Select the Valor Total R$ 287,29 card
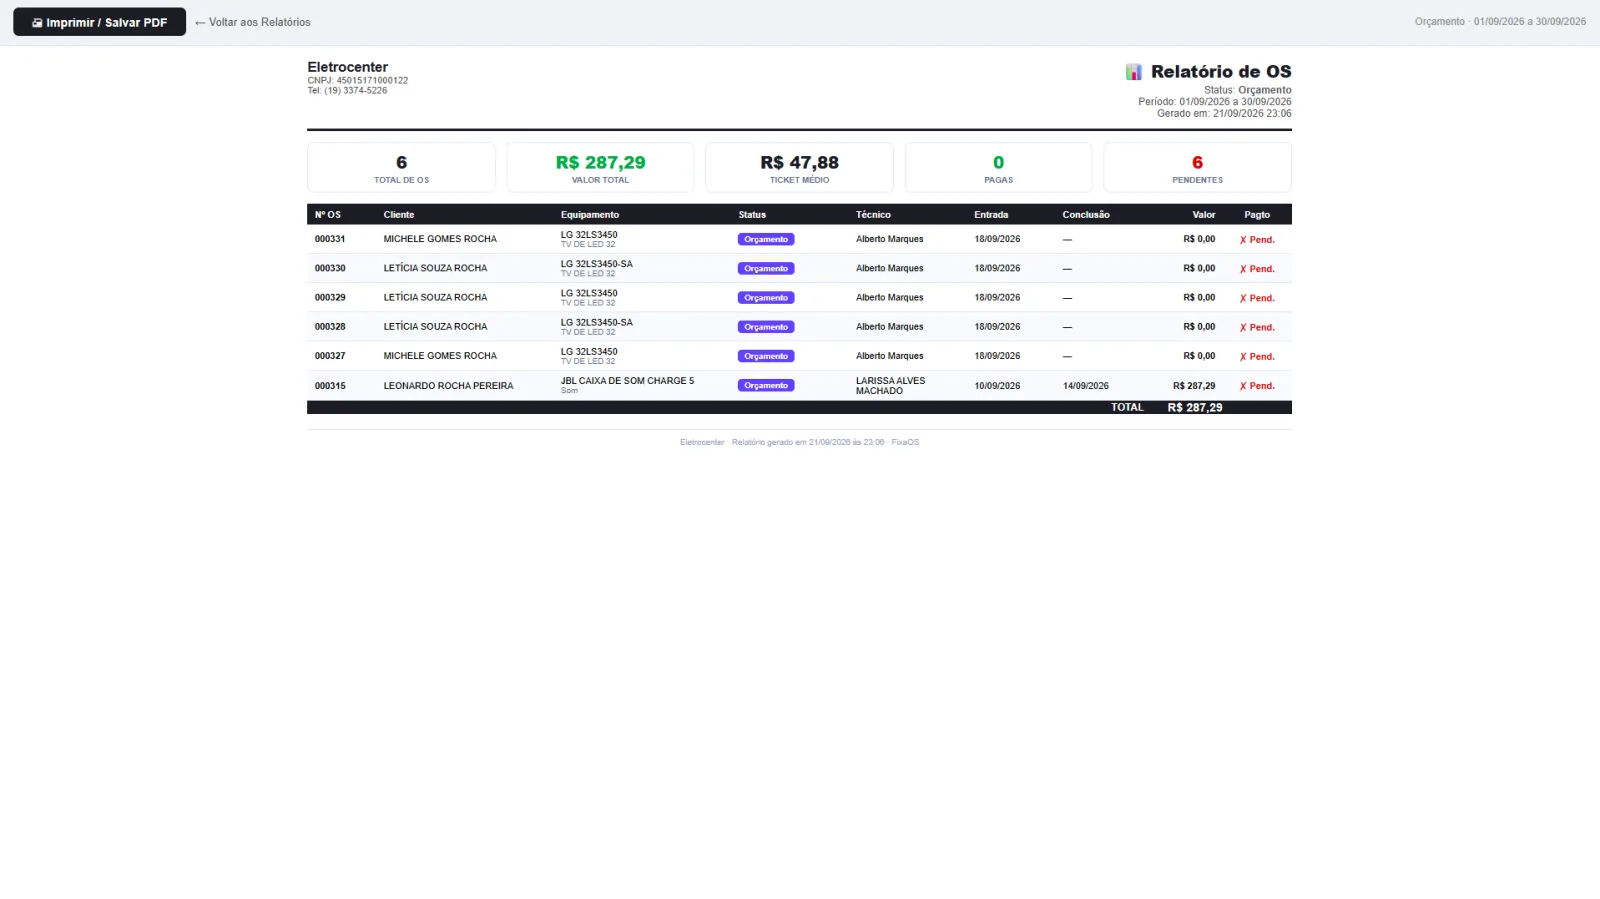The height and width of the screenshot is (899, 1600). click(x=600, y=167)
